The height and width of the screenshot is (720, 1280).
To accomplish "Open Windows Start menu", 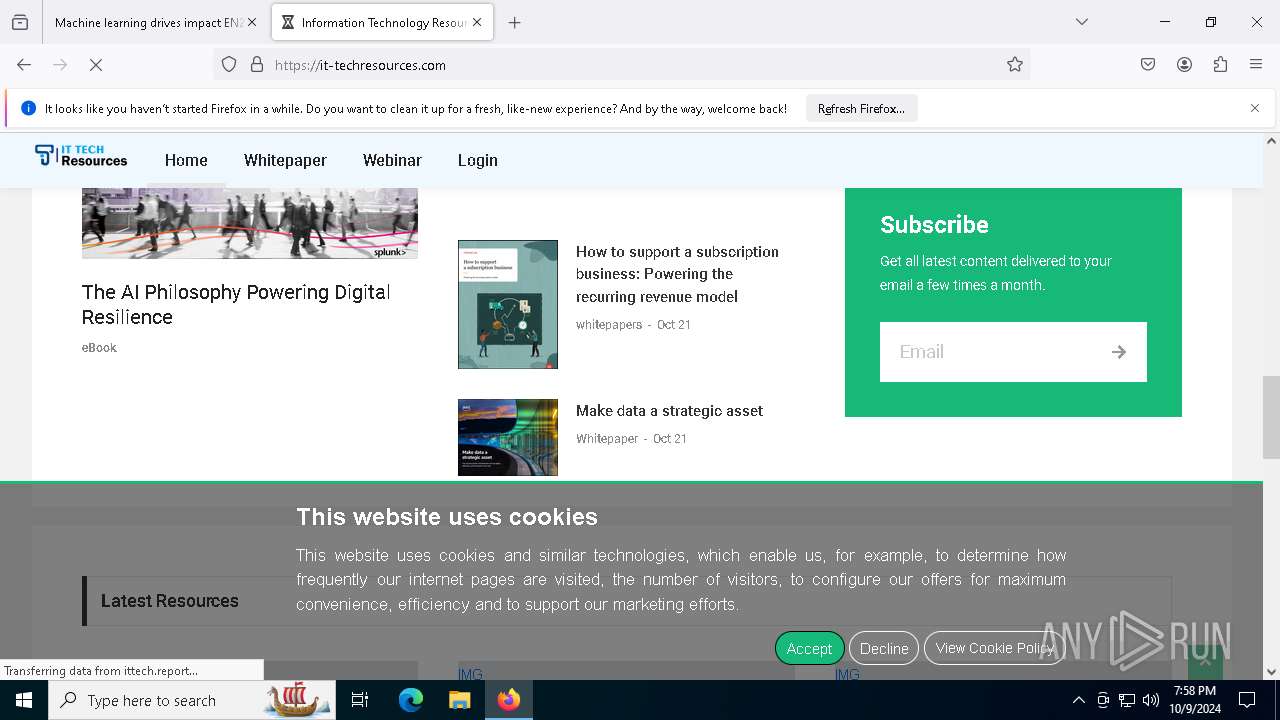I will point(24,700).
